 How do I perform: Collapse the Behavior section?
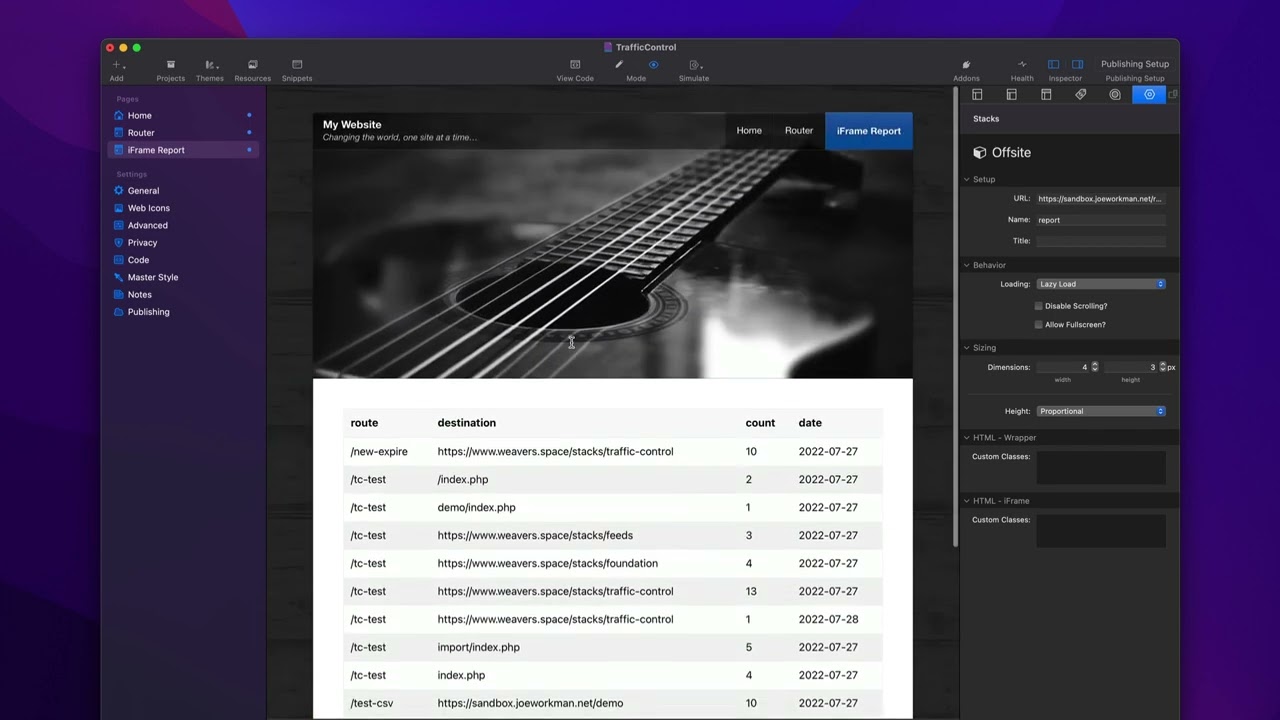point(967,265)
